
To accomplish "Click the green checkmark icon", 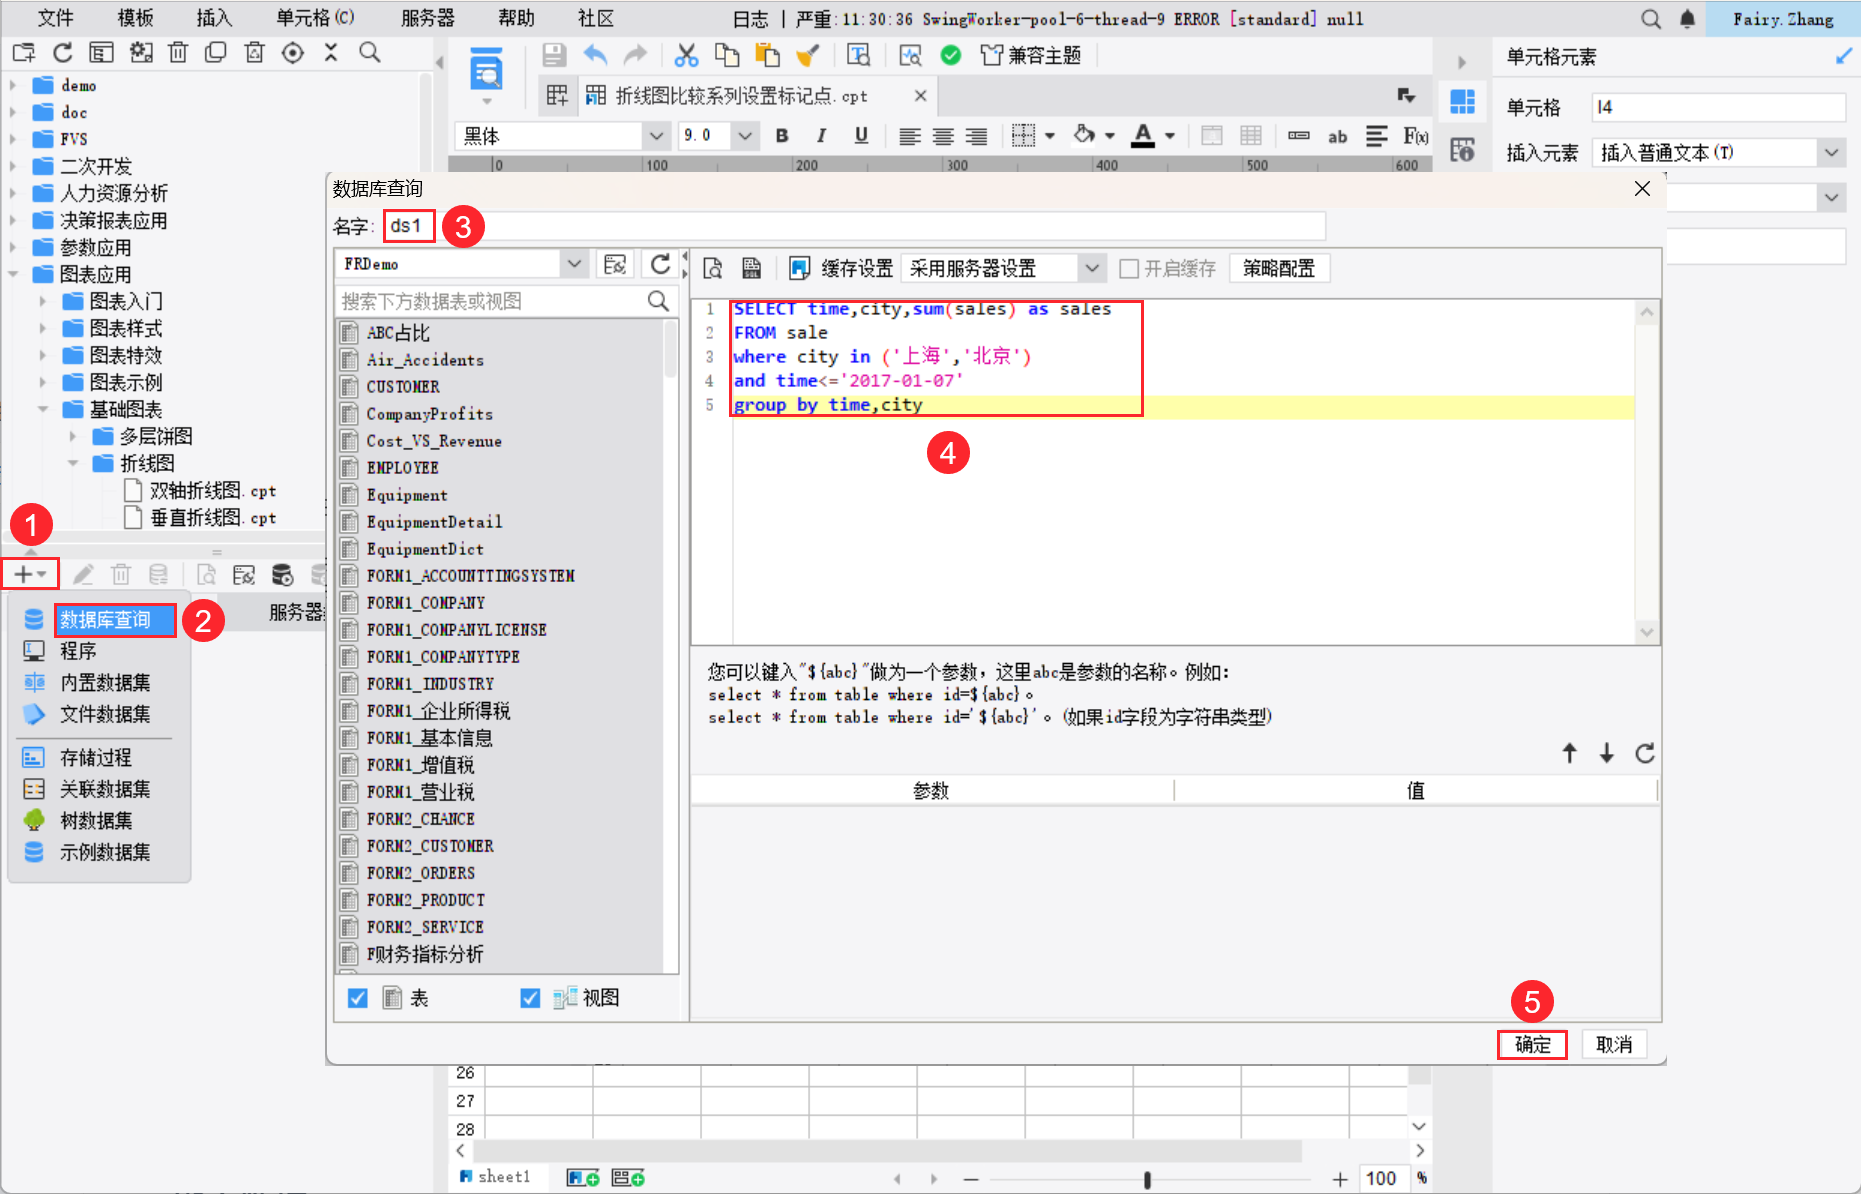I will (951, 55).
